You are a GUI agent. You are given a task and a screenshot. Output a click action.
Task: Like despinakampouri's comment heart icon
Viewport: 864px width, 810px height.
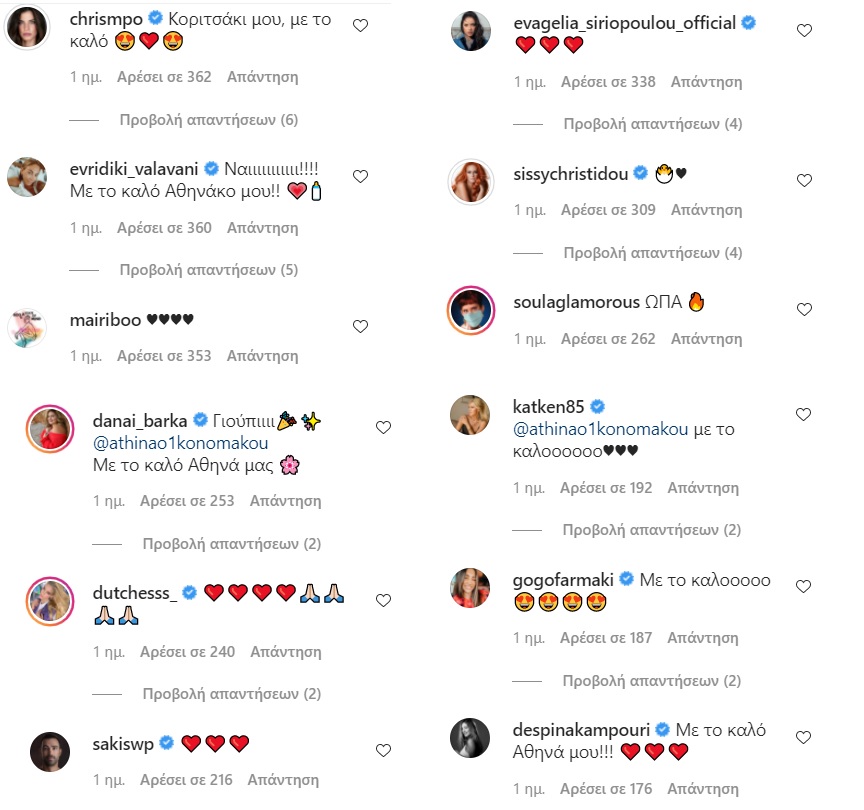(803, 737)
